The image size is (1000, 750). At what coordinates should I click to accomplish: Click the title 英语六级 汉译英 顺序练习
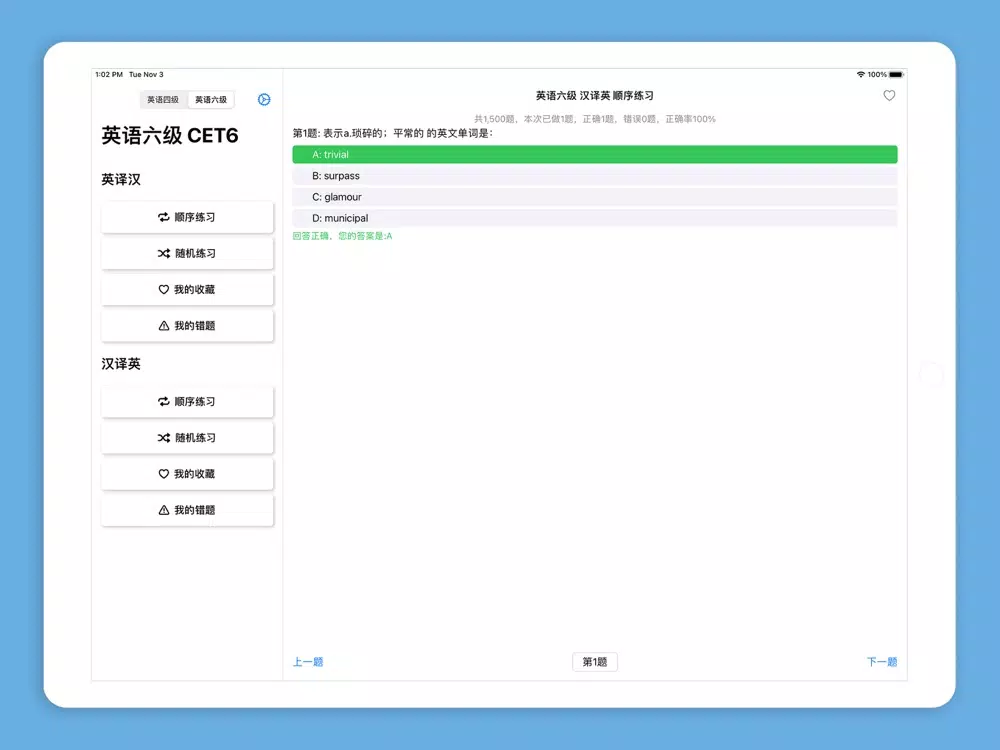[x=594, y=96]
